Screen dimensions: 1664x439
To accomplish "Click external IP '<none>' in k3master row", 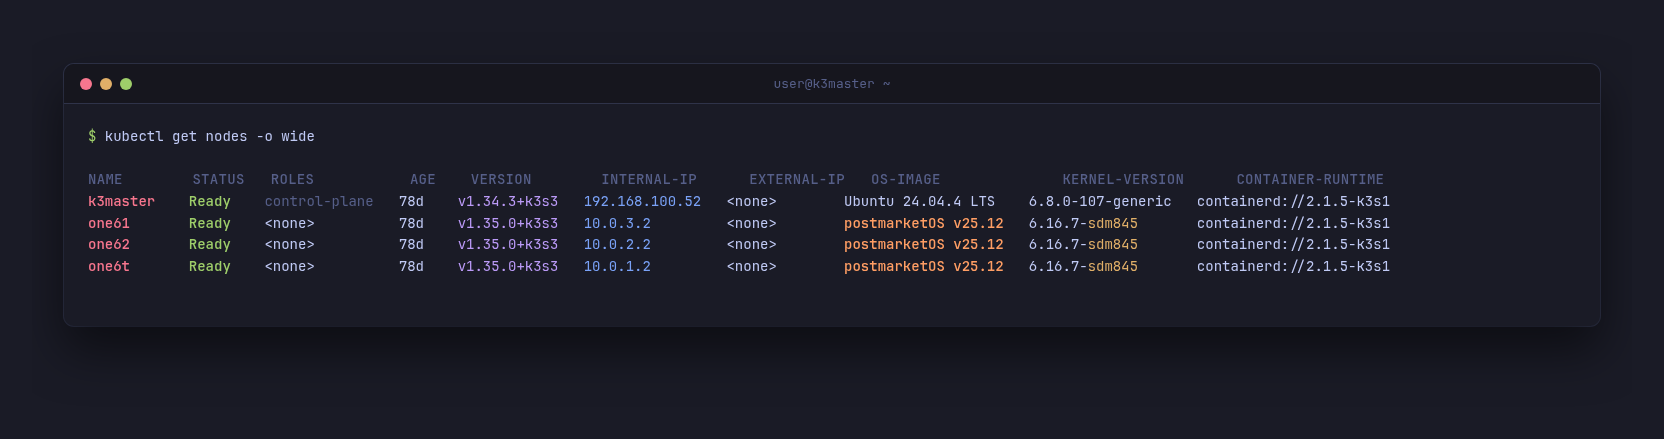I will (752, 202).
